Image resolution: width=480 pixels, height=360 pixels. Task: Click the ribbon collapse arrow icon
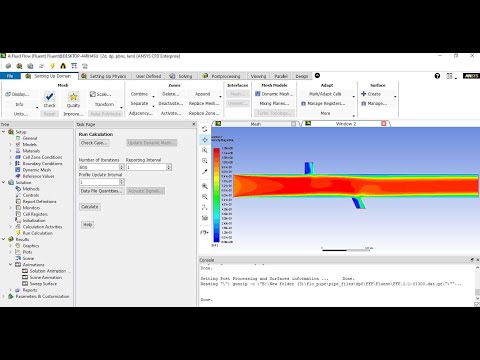click(317, 76)
